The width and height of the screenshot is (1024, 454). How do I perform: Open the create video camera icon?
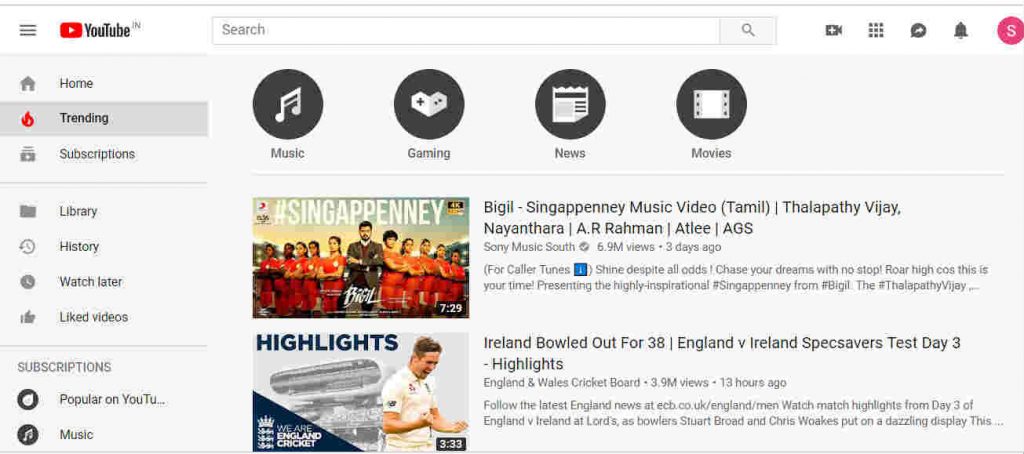coord(833,30)
